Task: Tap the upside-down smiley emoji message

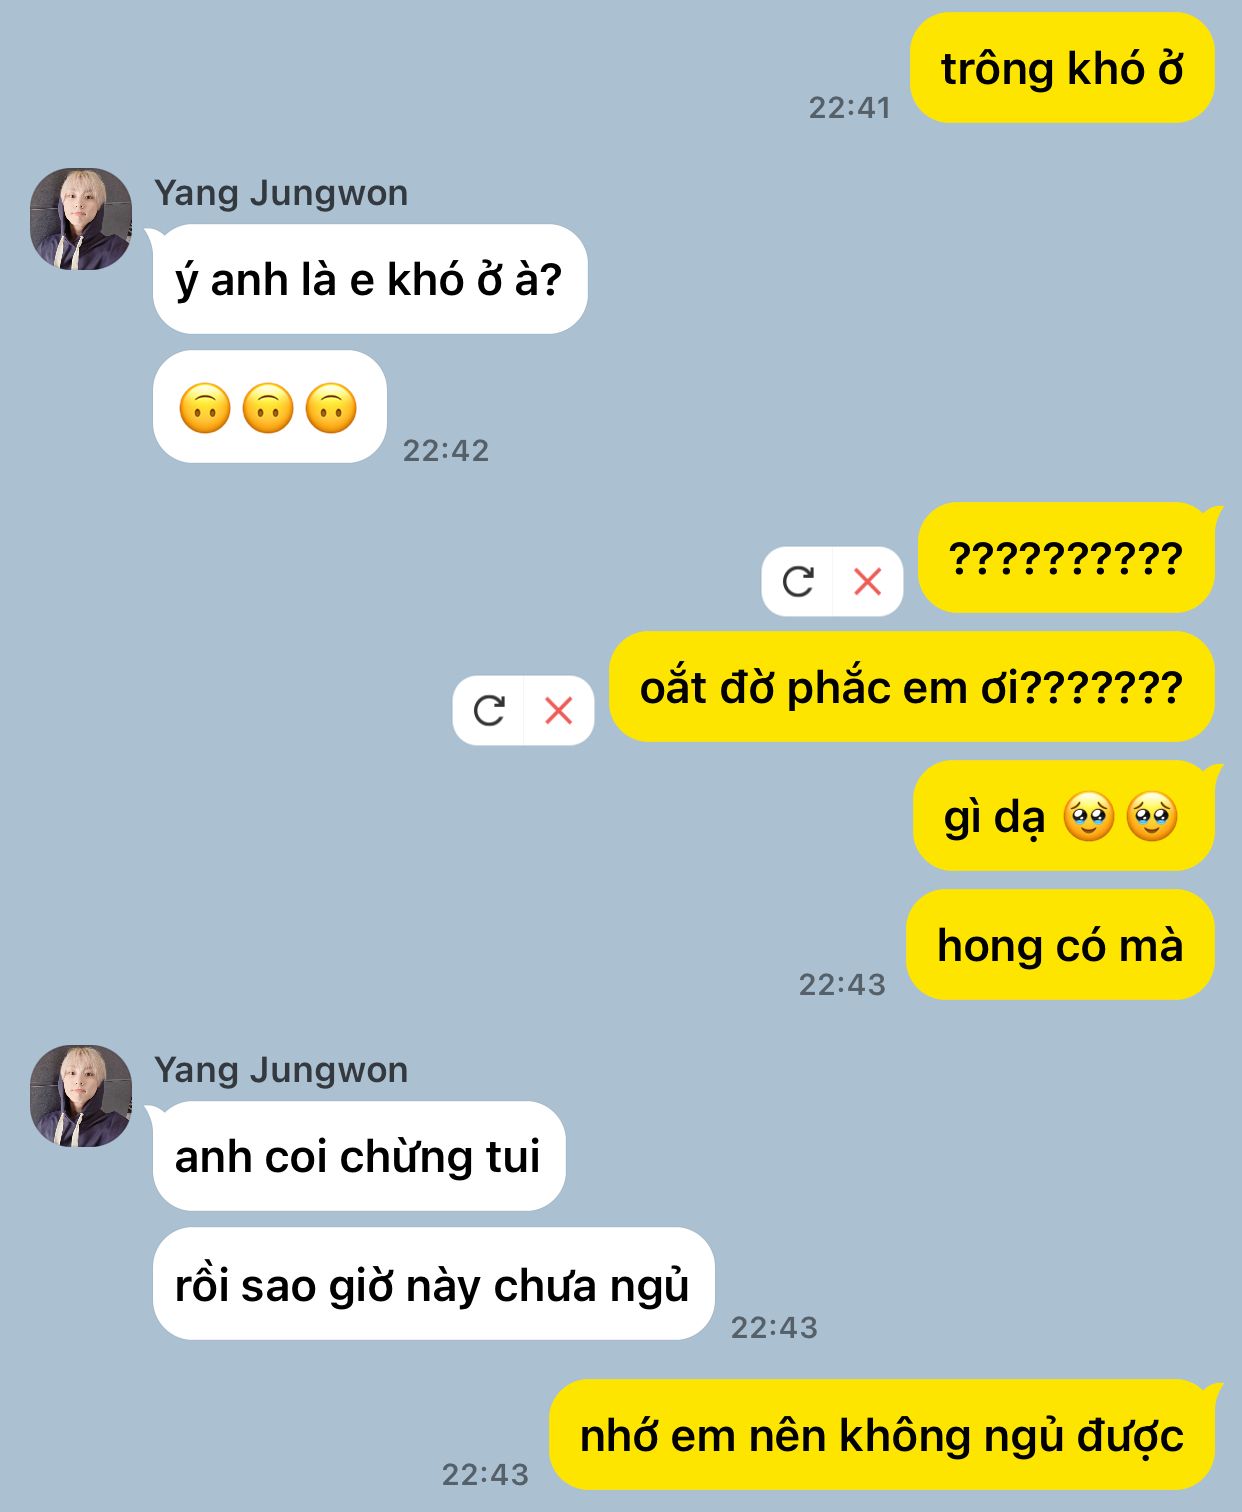Action: tap(269, 407)
